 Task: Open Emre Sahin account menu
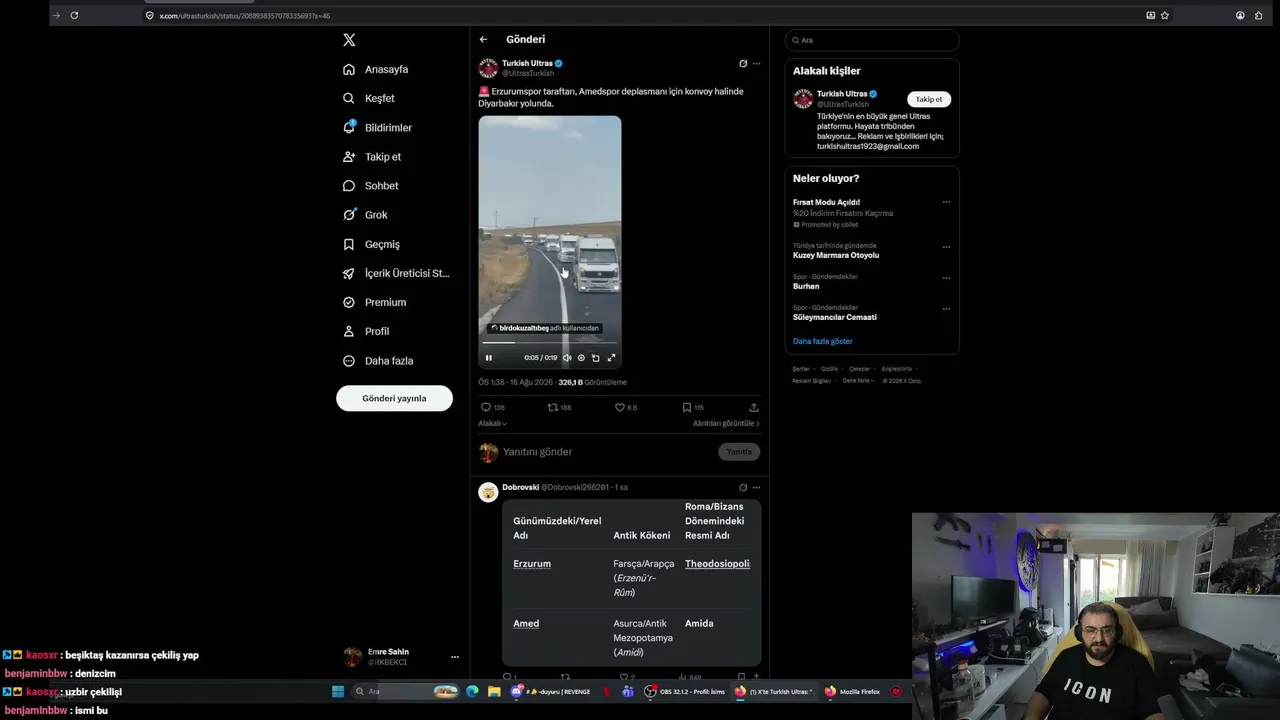point(399,657)
